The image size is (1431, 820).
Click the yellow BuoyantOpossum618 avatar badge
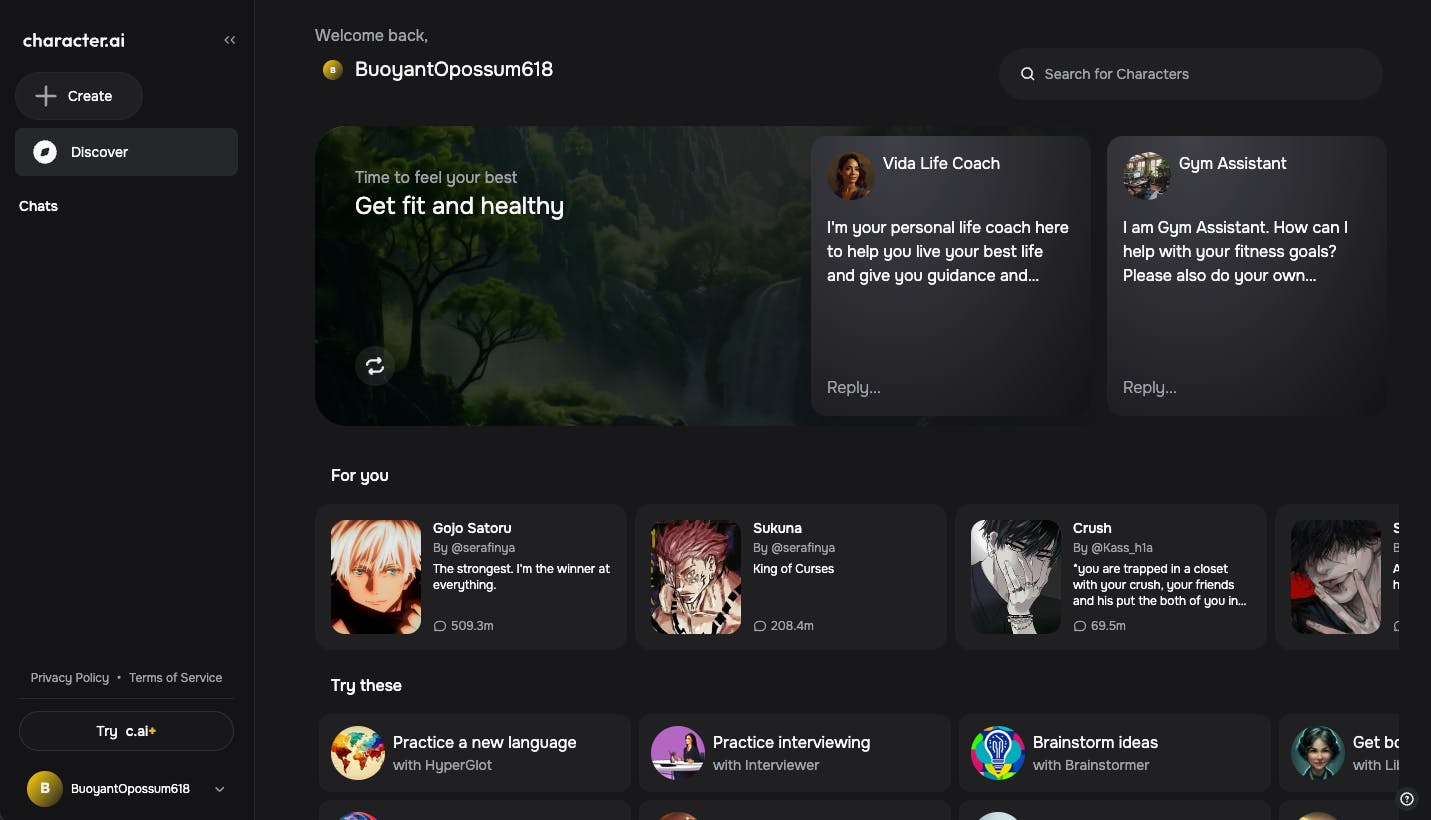tap(332, 69)
